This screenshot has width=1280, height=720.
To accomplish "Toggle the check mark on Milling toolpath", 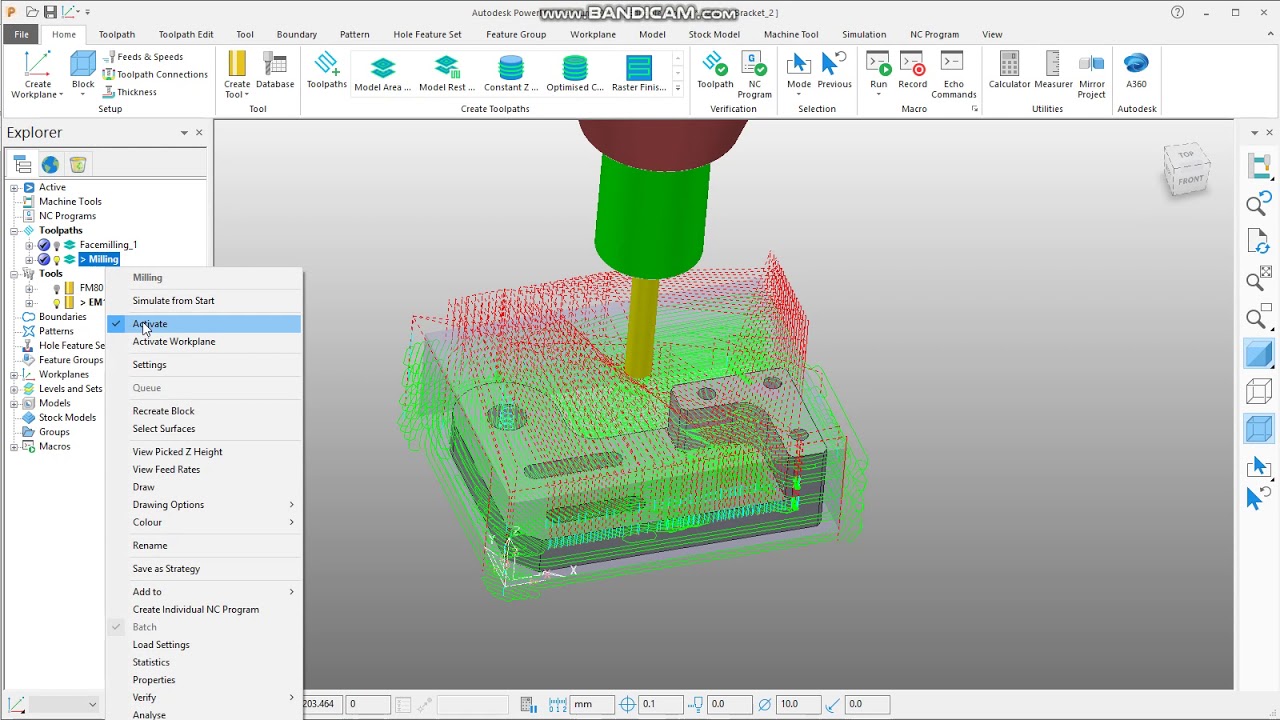I will coord(44,259).
